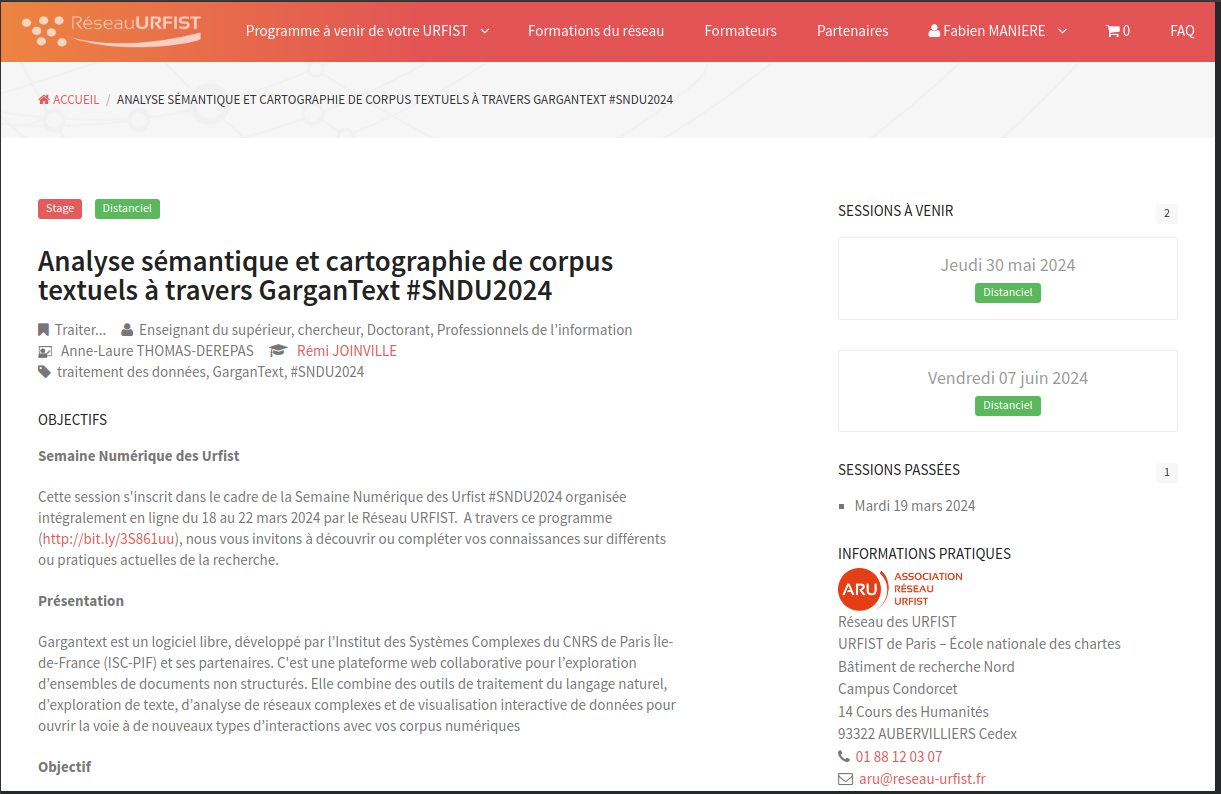This screenshot has height=794, width=1221.
Task: Click the user icon beside Fabien MANIERE
Action: [934, 31]
